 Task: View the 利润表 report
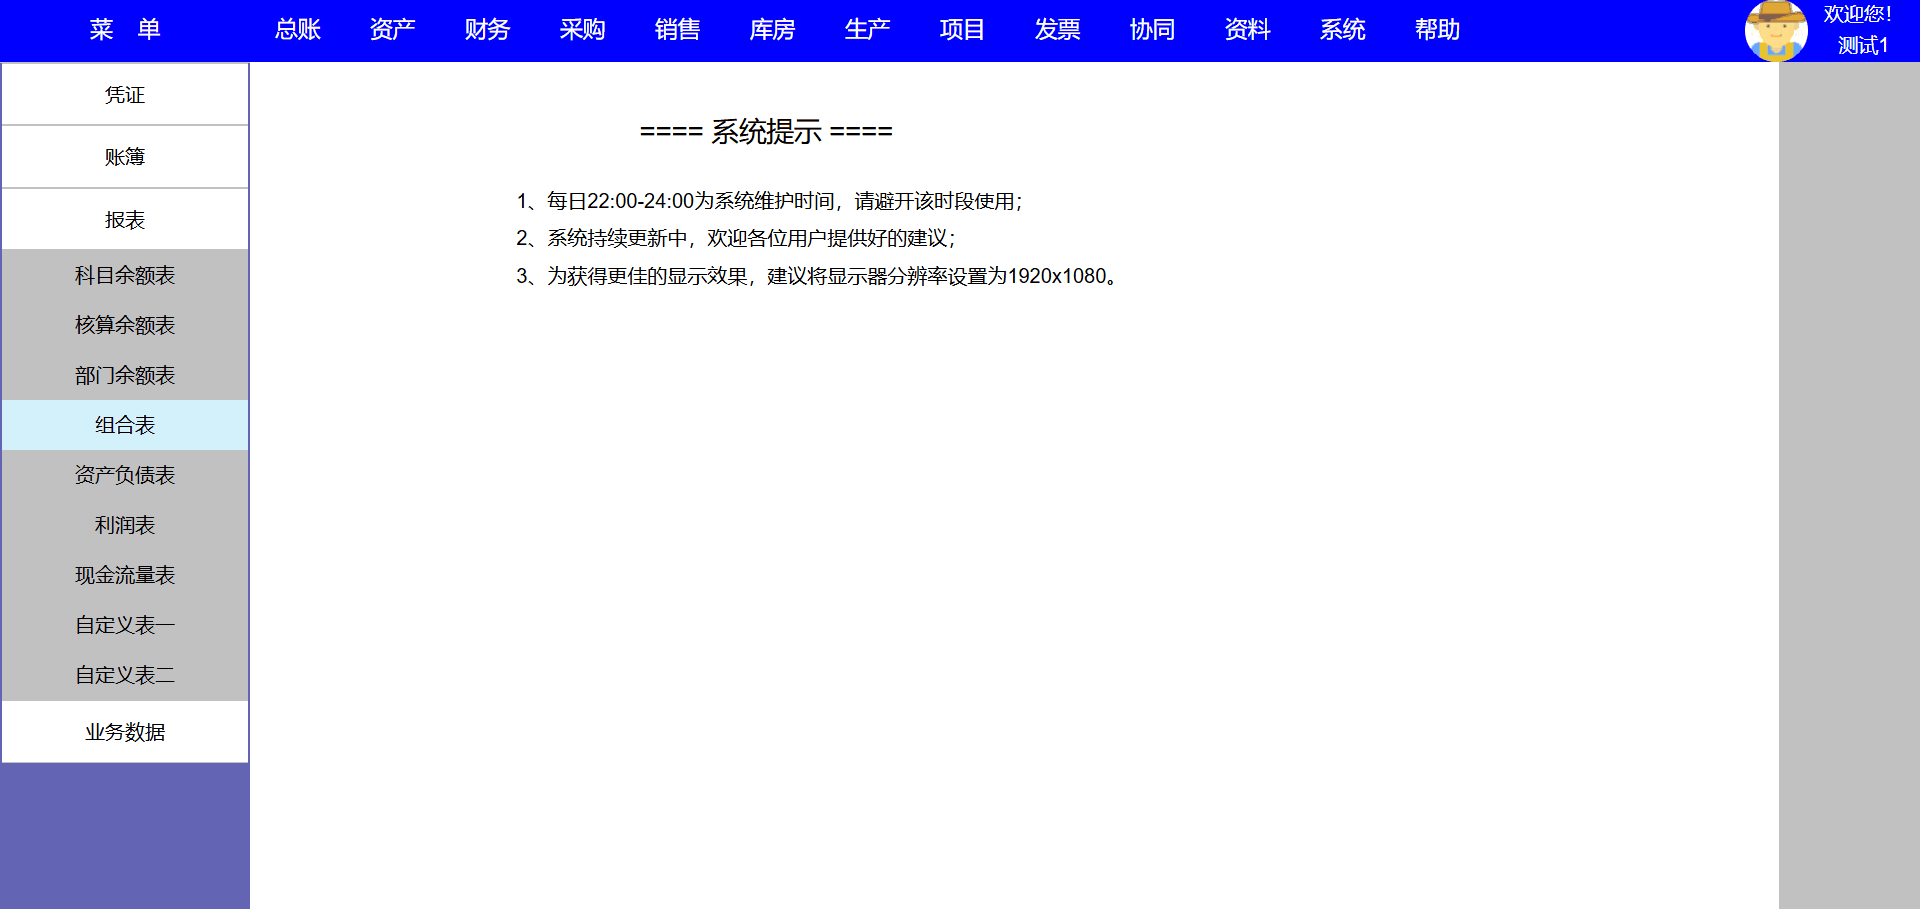pyautogui.click(x=125, y=525)
